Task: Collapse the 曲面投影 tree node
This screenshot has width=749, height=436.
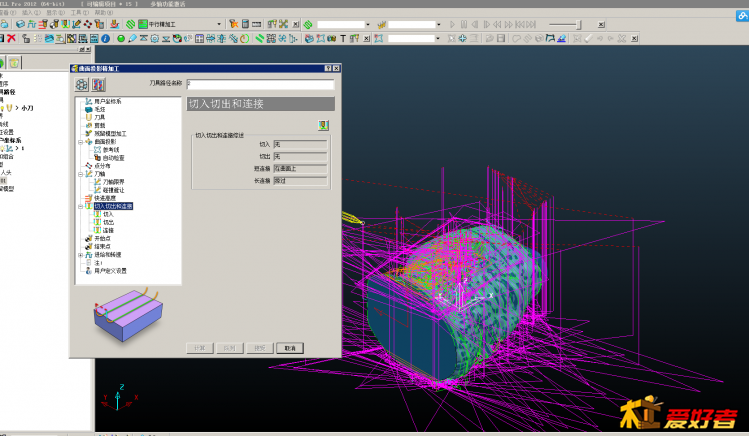Action: point(80,142)
